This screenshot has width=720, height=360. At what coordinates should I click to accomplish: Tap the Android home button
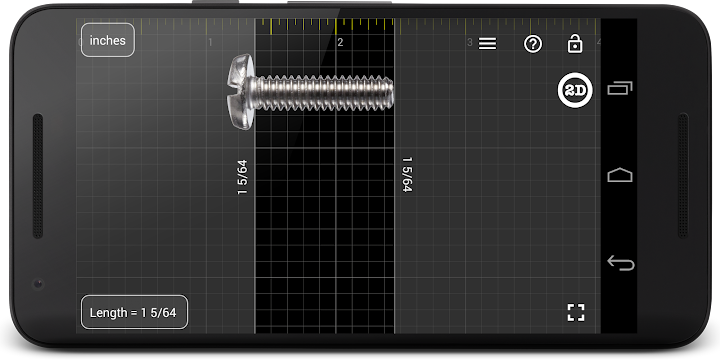pyautogui.click(x=620, y=175)
